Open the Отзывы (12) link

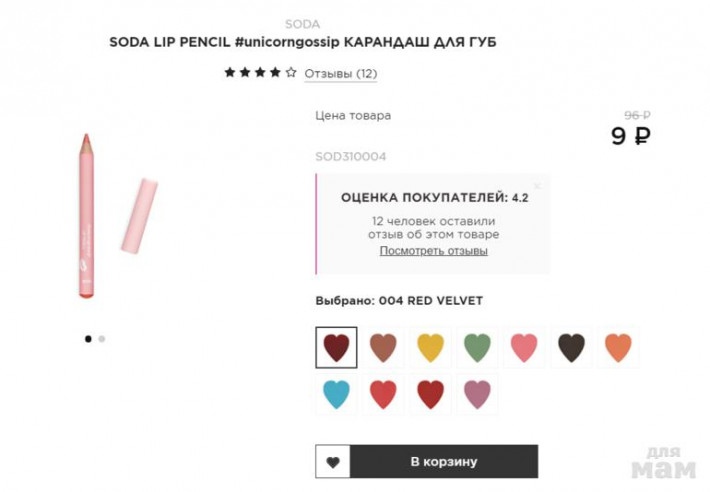click(340, 73)
